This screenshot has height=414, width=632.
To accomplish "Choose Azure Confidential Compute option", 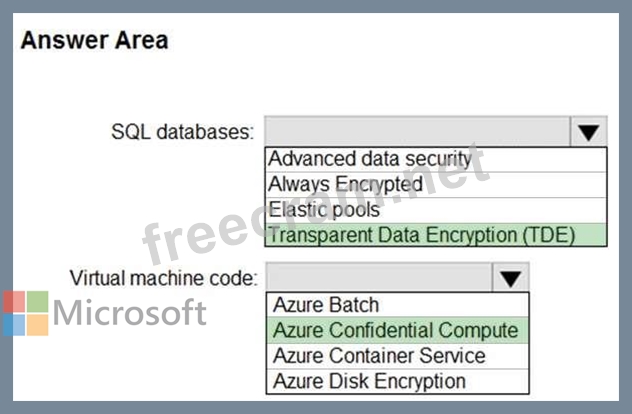I will pos(397,330).
